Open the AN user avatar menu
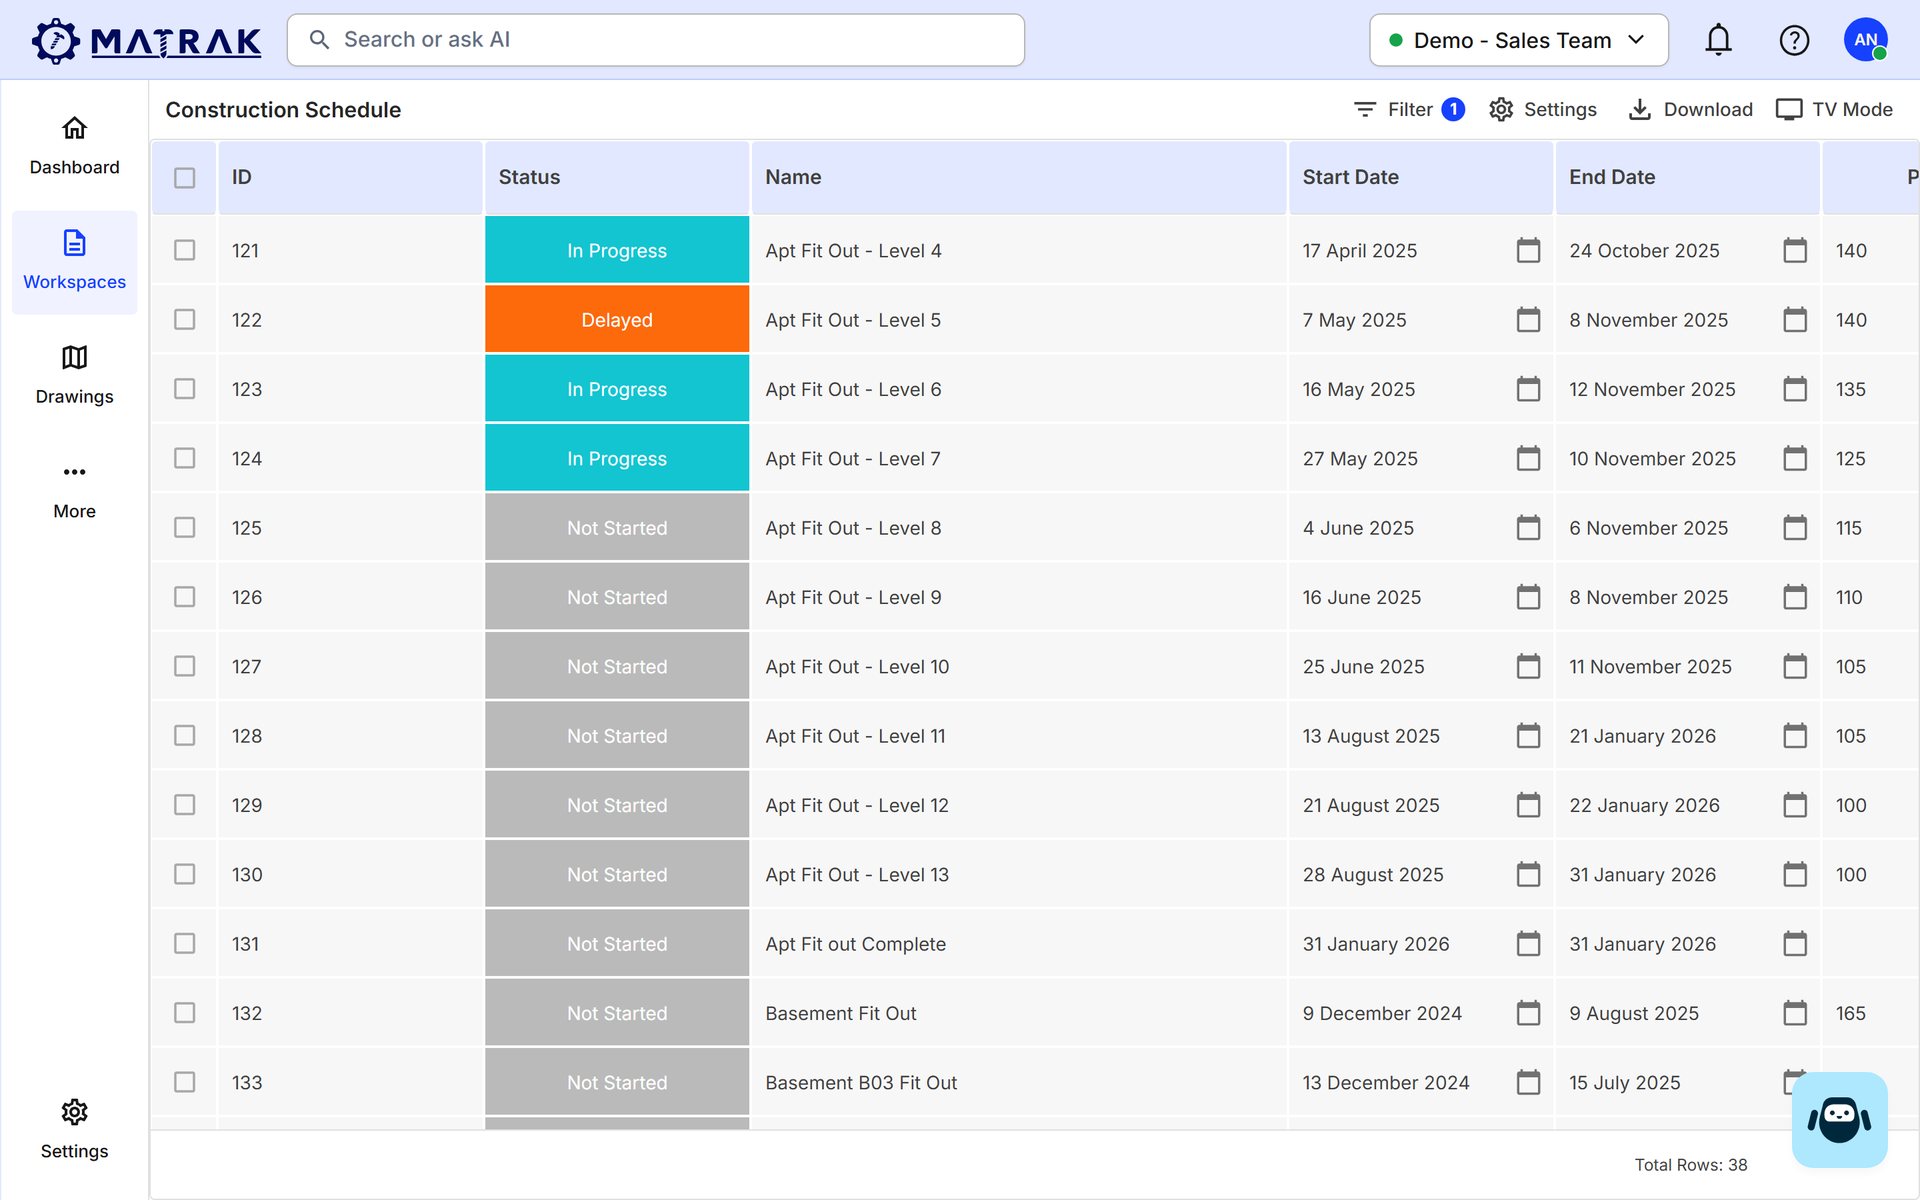 [x=1865, y=40]
